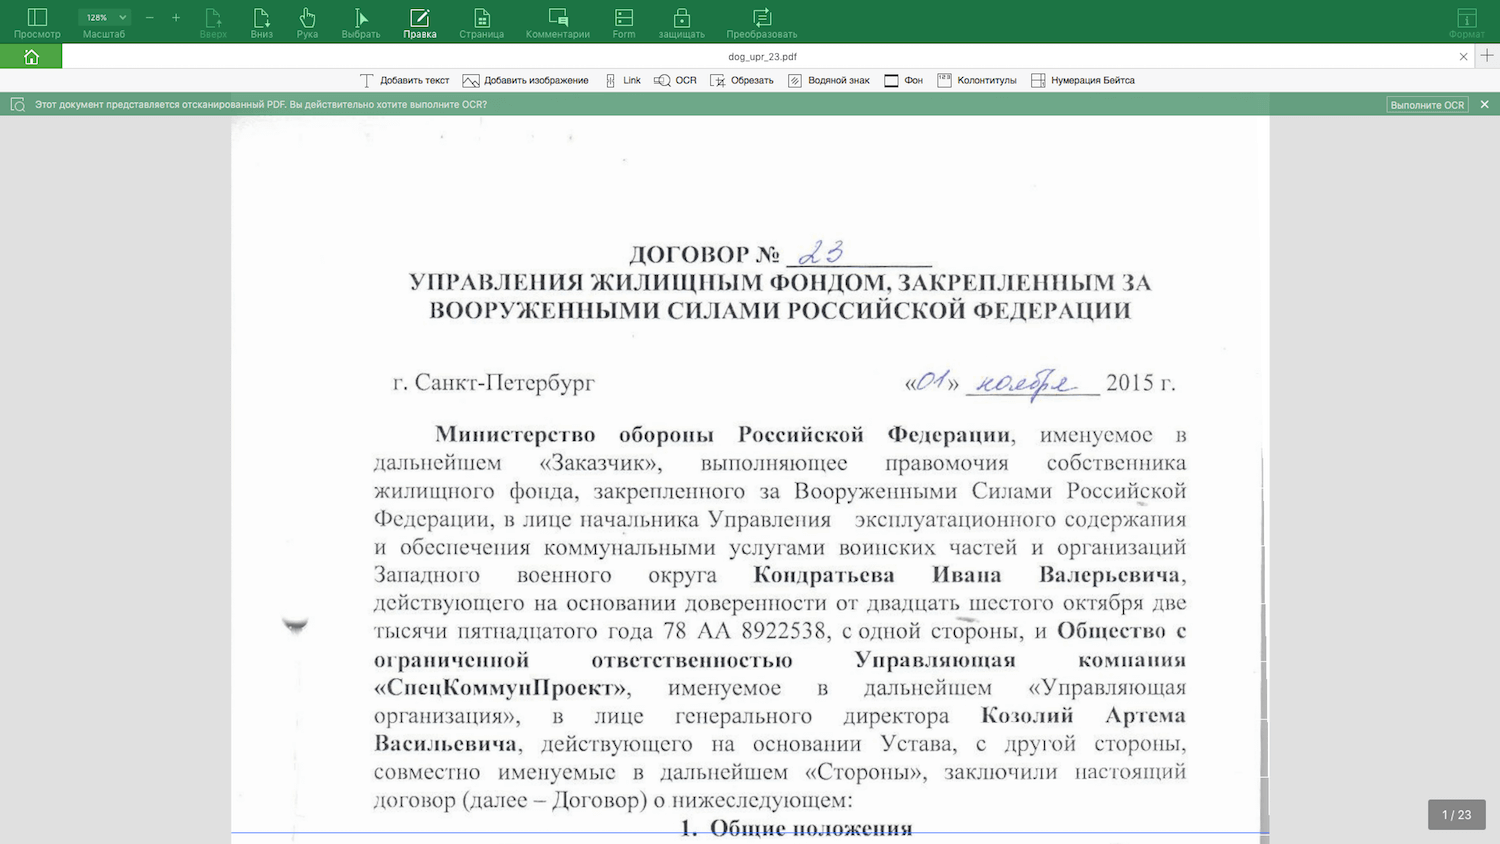Screen dimensions: 1500x844
Task: Choose Добавить текст tool
Action: (x=405, y=80)
